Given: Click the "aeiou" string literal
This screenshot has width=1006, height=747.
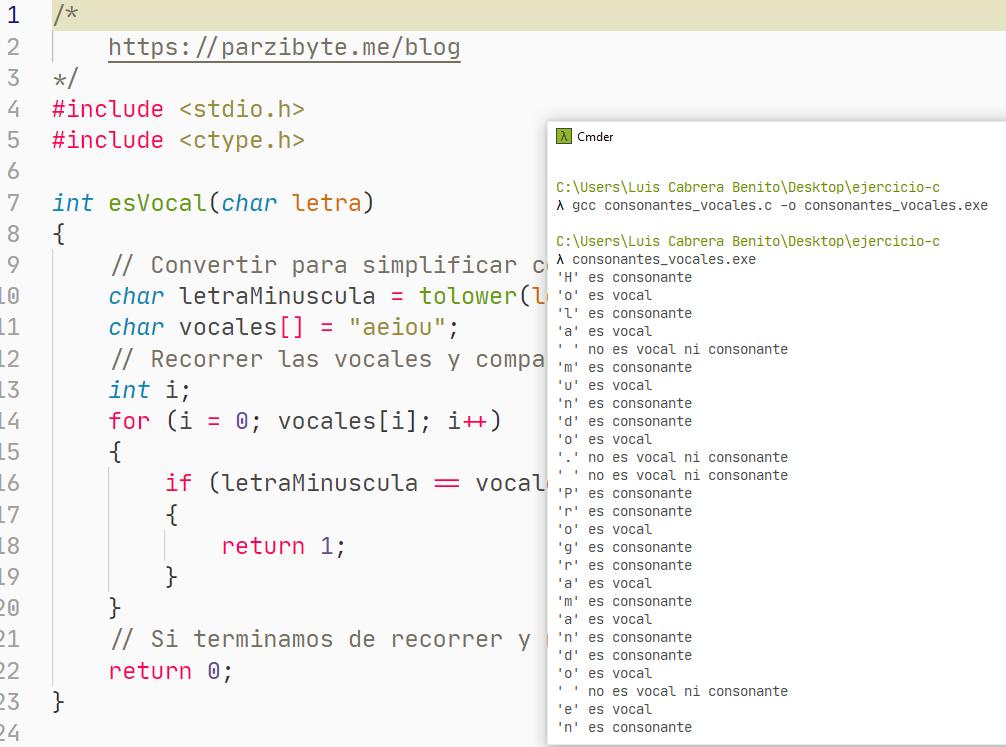Looking at the screenshot, I should 397,327.
